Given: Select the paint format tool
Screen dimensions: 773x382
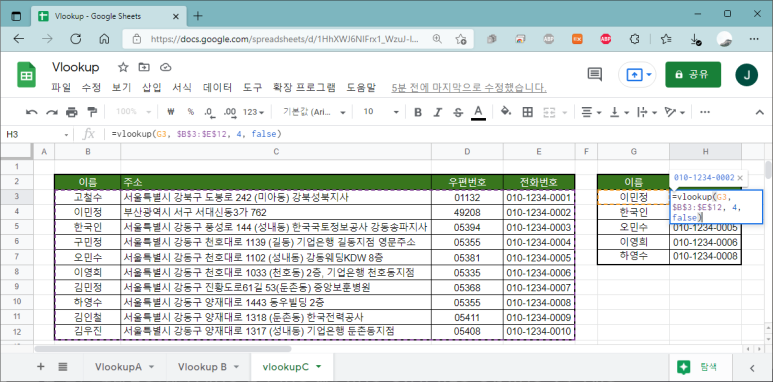Looking at the screenshot, I should [x=92, y=112].
